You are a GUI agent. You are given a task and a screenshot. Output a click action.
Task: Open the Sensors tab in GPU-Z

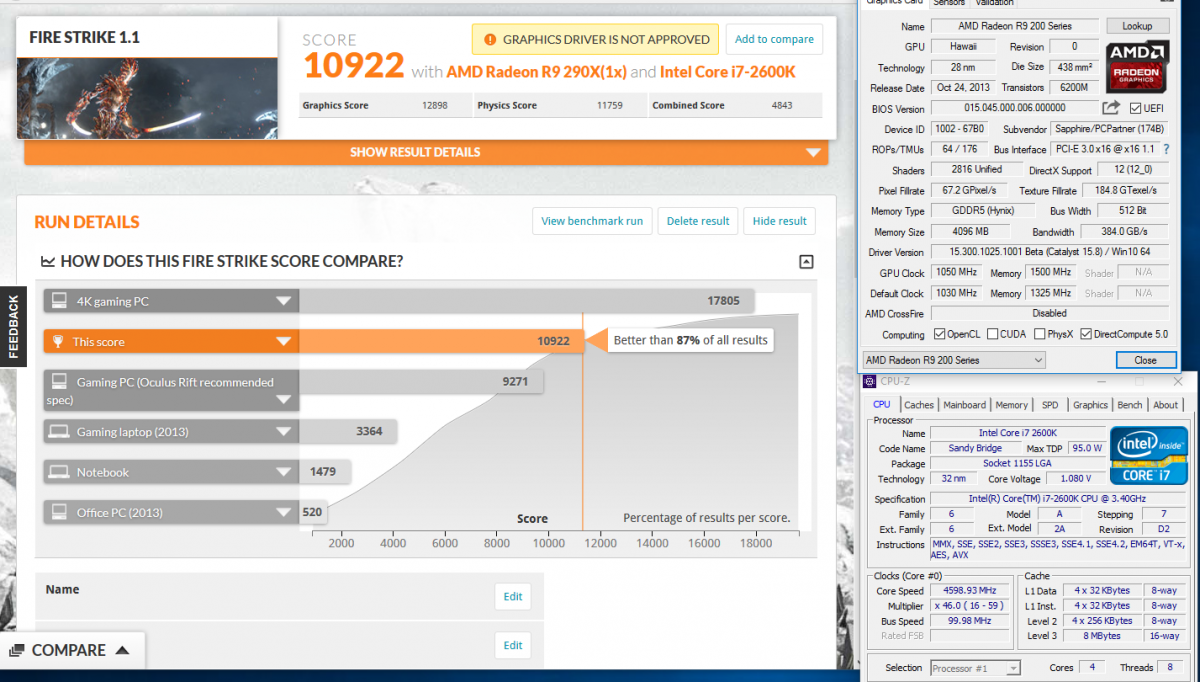point(949,3)
